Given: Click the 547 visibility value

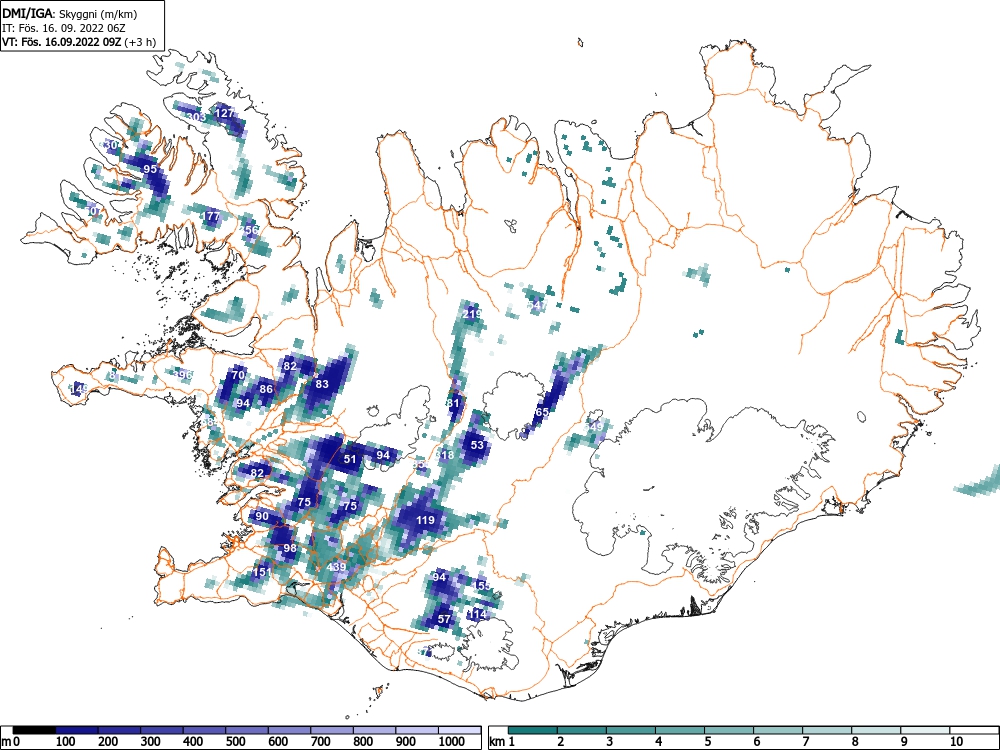Looking at the screenshot, I should 537,305.
